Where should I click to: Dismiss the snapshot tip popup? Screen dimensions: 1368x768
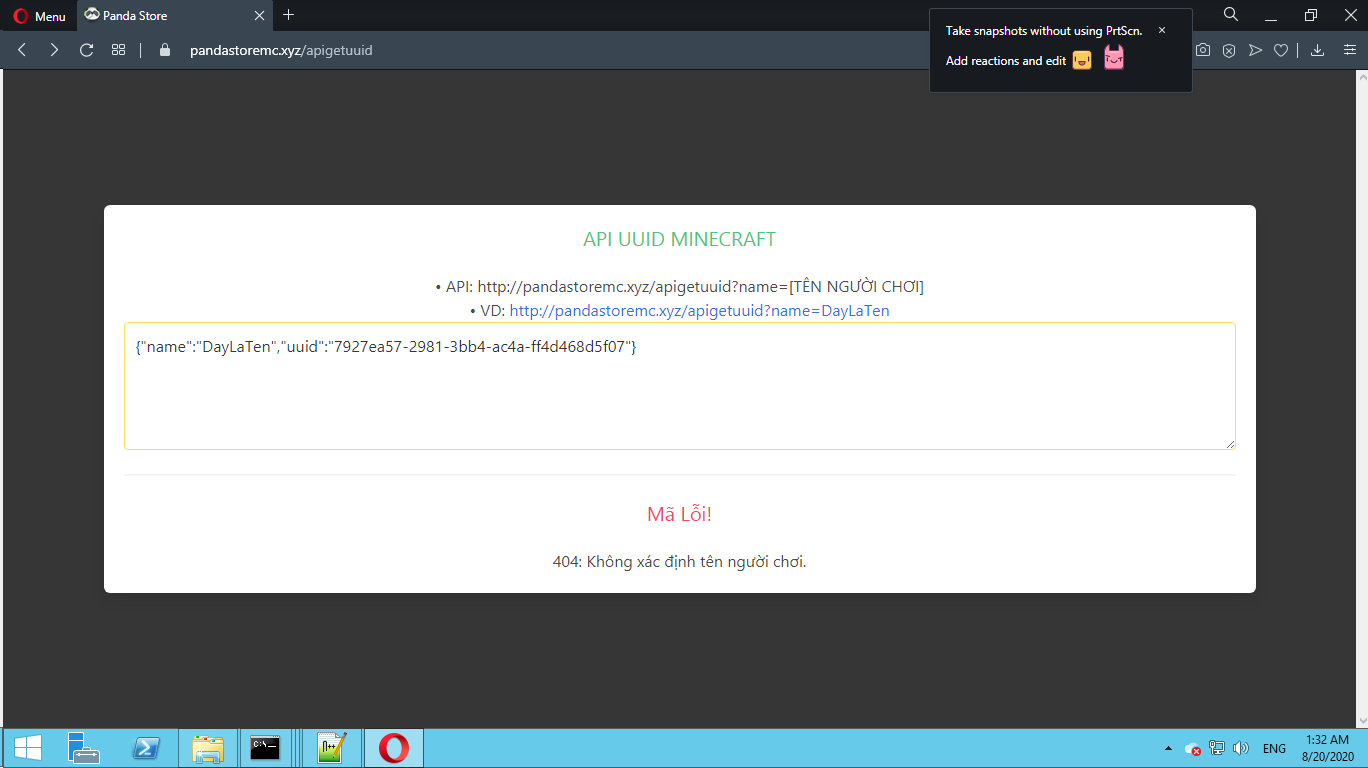1162,31
